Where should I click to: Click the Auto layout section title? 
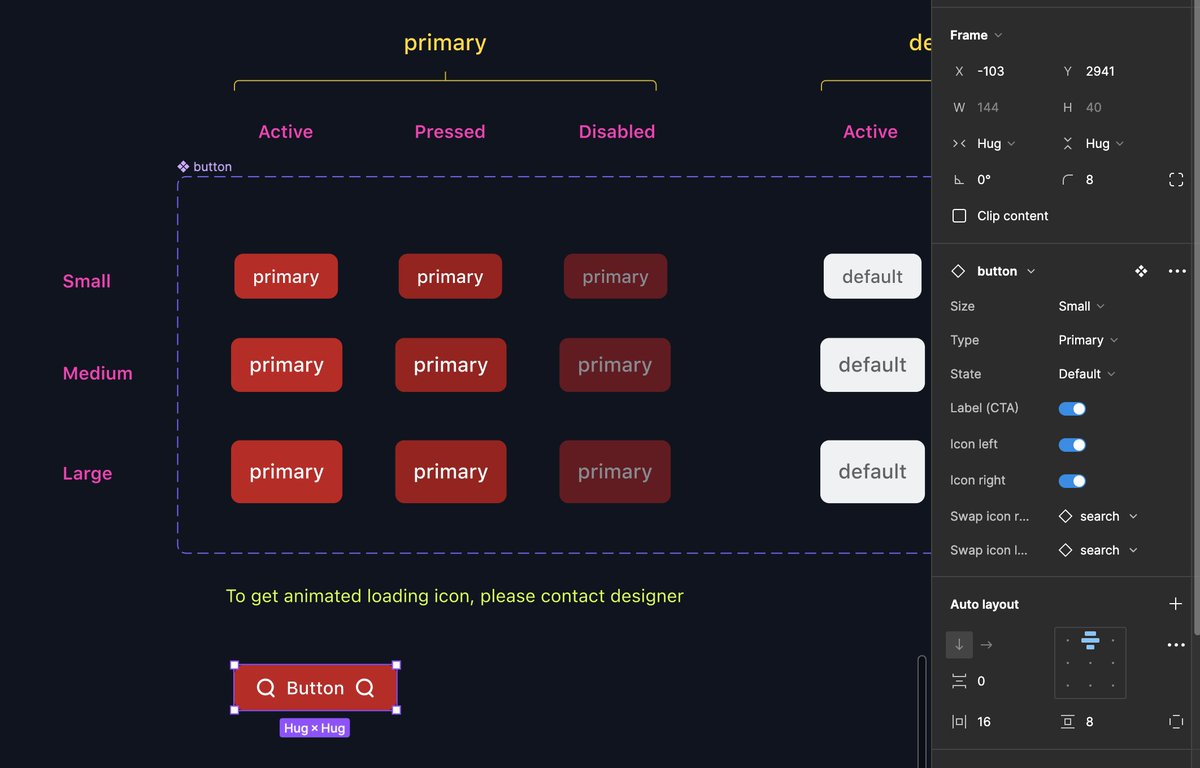click(x=985, y=604)
